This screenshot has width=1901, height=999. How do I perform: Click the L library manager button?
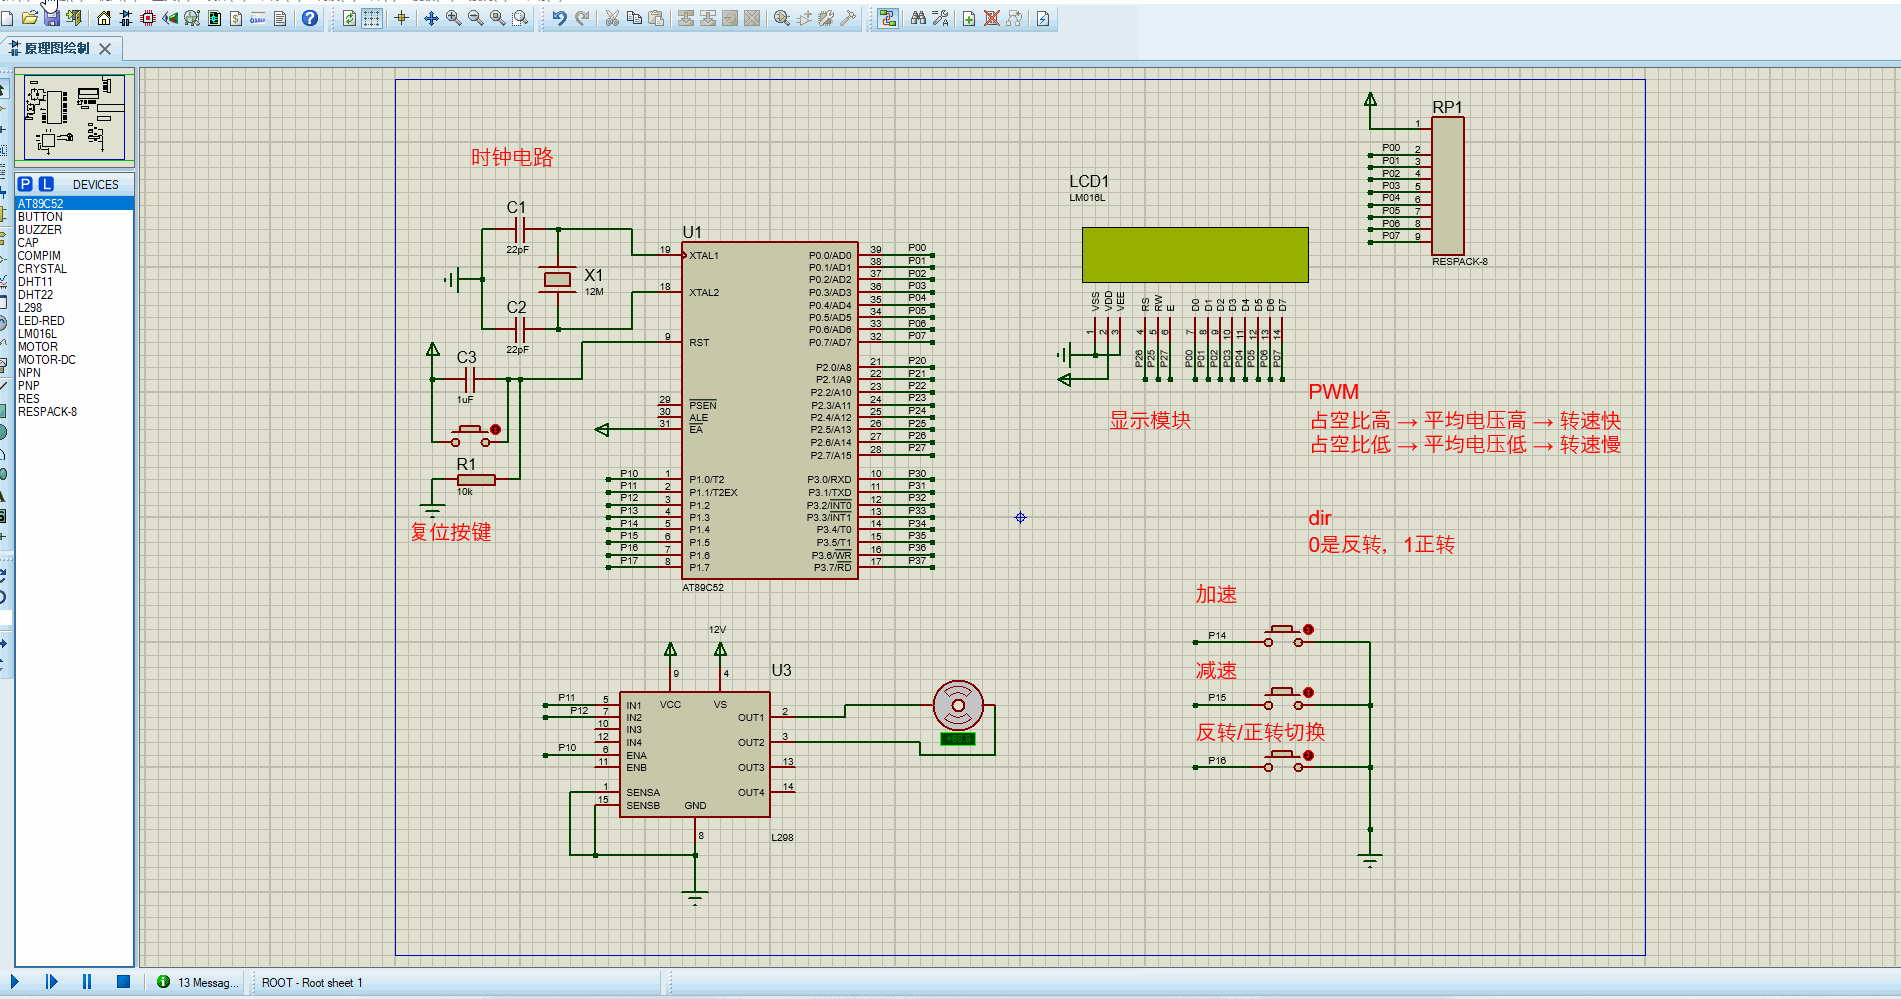[46, 184]
